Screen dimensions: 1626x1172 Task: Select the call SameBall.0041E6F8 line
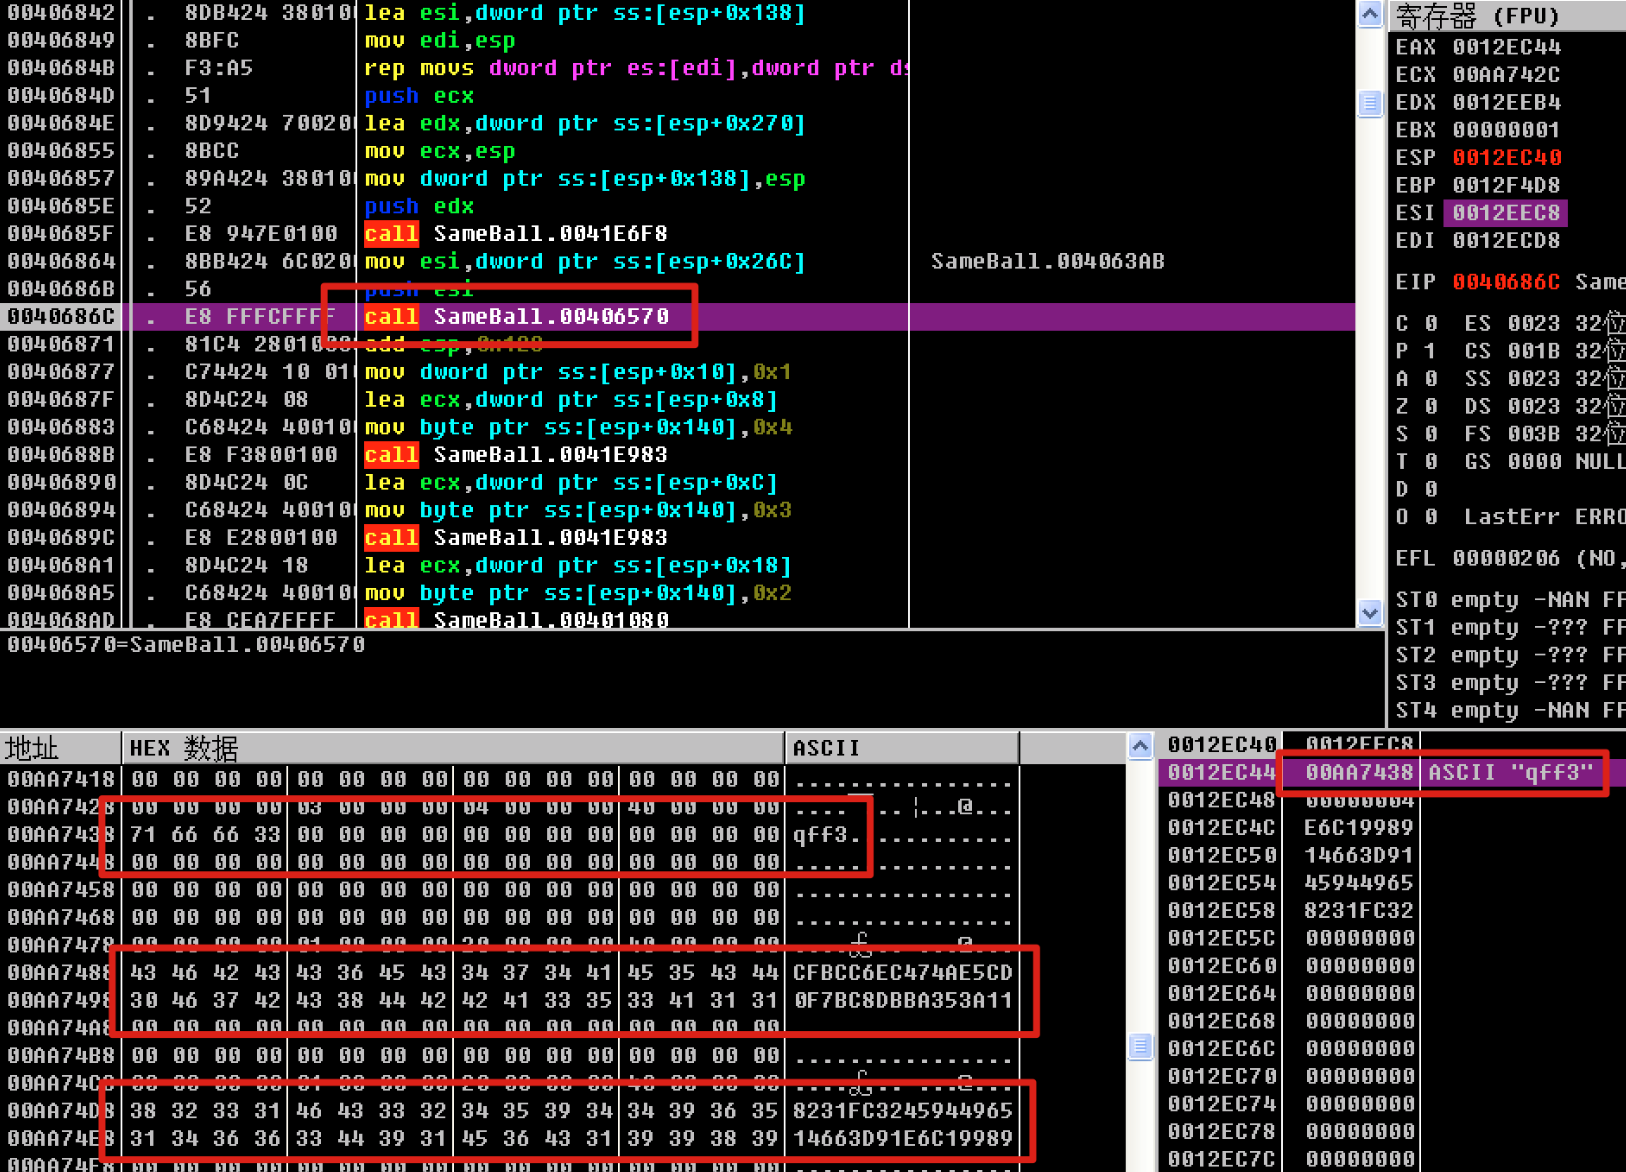[550, 234]
